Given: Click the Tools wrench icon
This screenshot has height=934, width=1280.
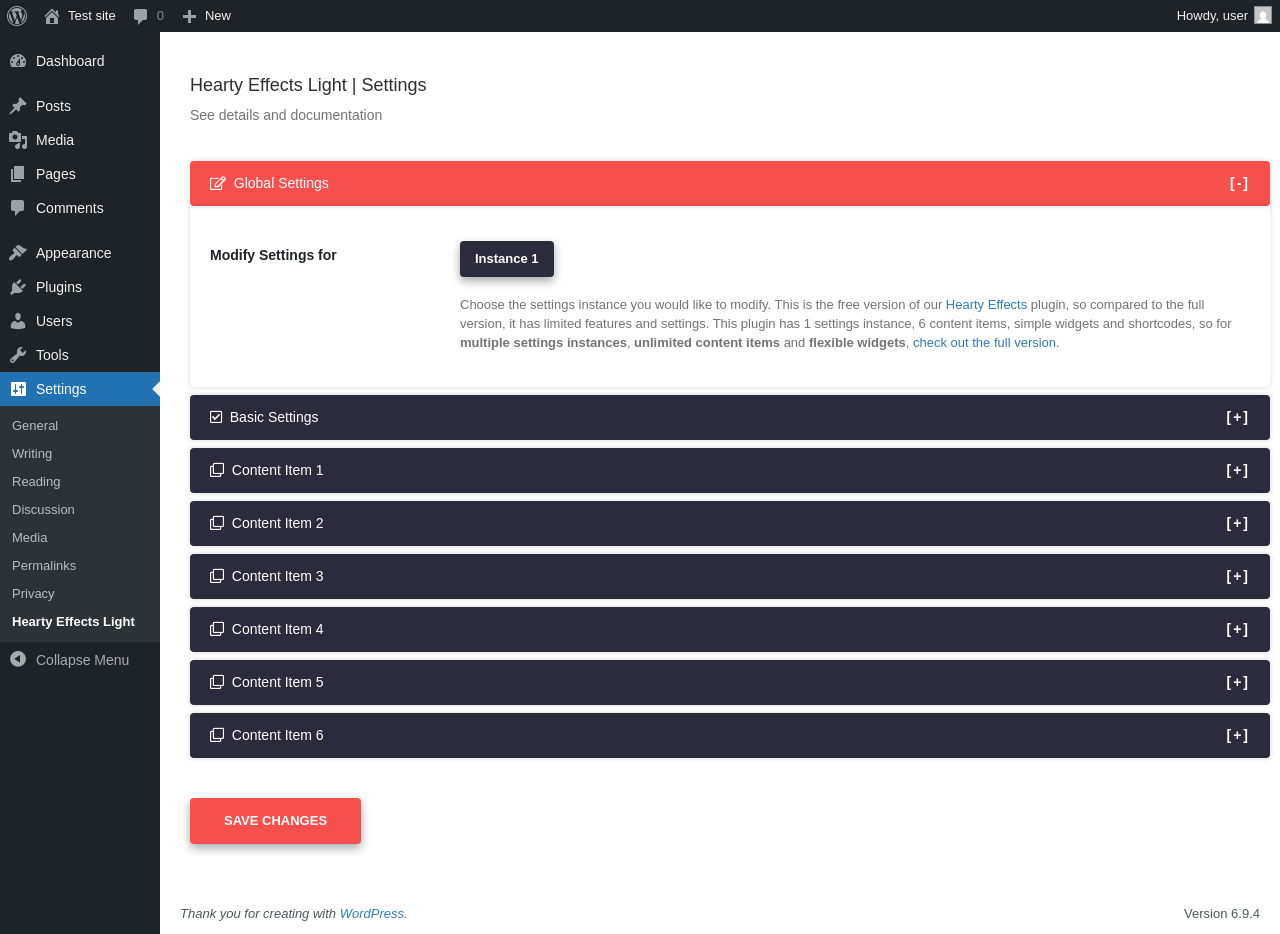Looking at the screenshot, I should [18, 355].
